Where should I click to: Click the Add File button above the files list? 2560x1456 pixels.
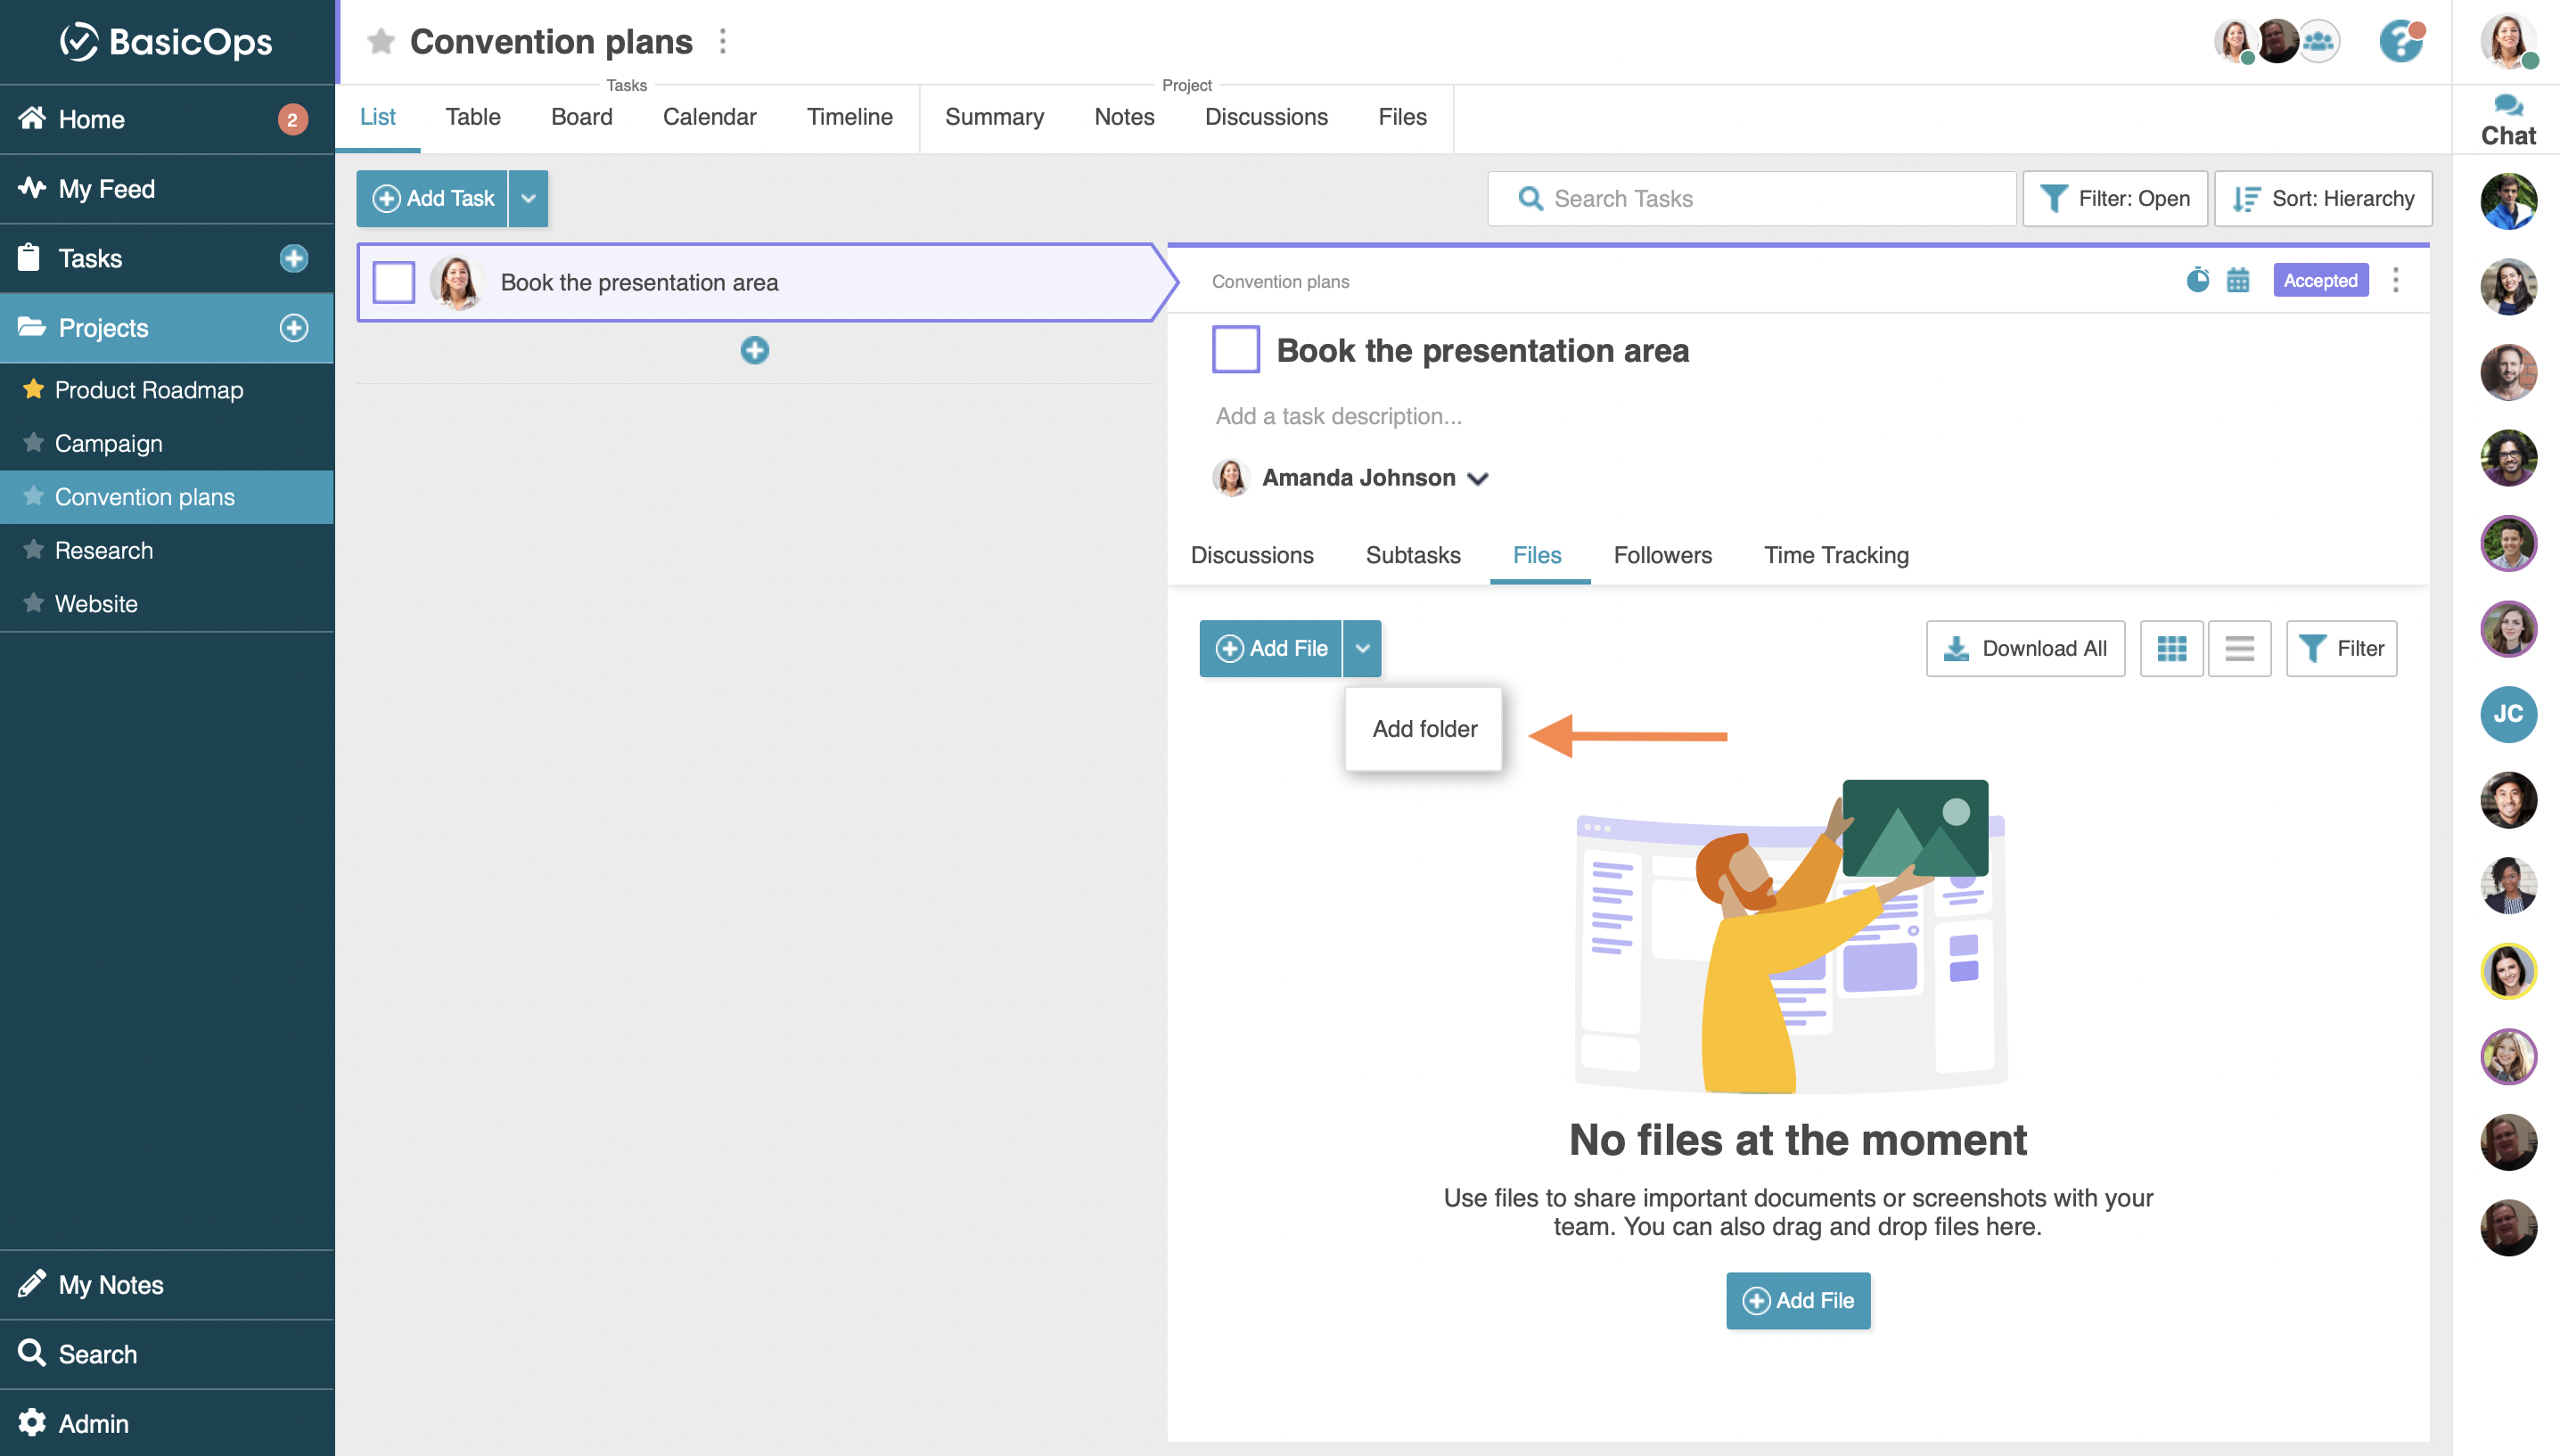point(1270,648)
